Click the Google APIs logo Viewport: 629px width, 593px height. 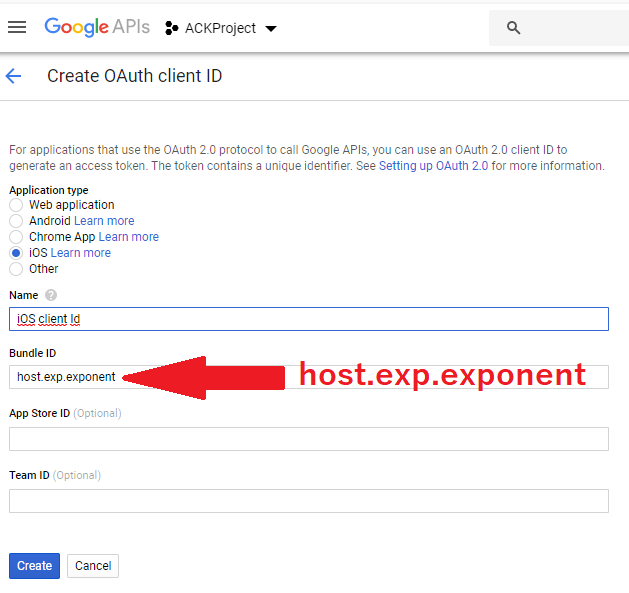click(97, 27)
